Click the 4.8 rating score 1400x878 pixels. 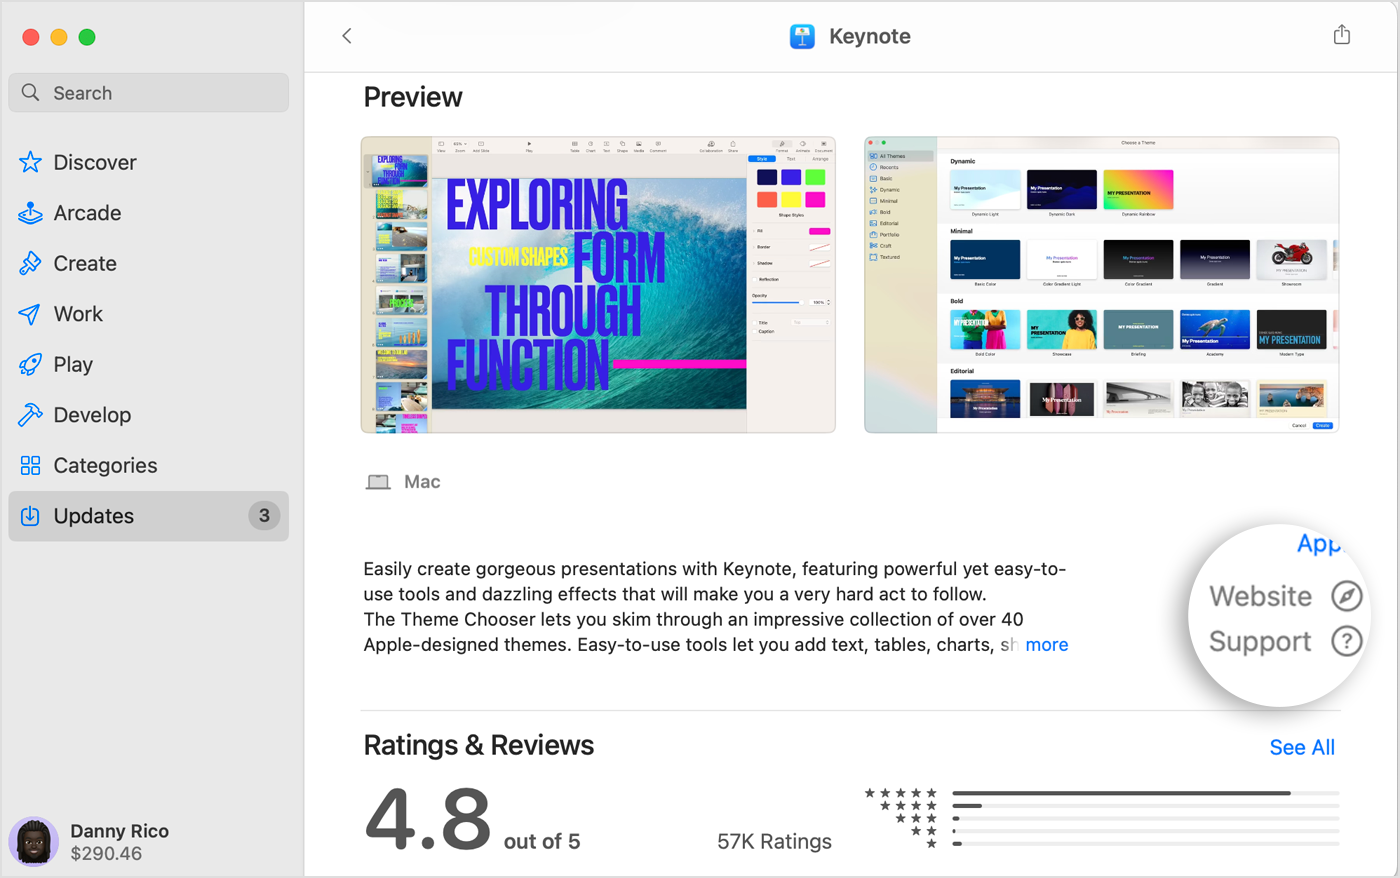point(428,818)
